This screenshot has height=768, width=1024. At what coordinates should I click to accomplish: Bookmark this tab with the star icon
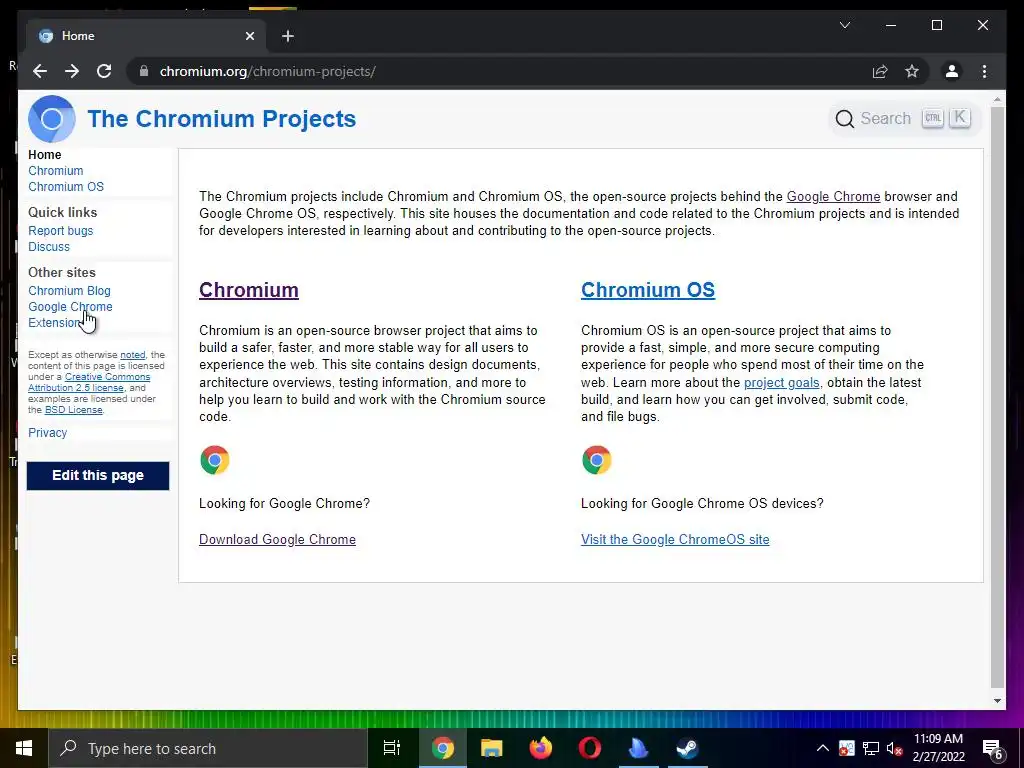912,71
